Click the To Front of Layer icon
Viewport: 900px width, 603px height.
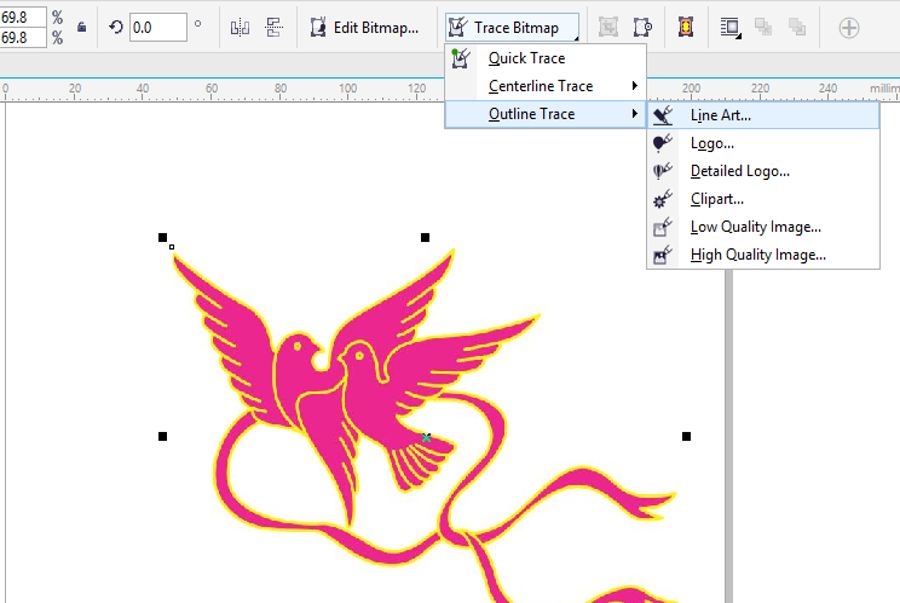763,26
